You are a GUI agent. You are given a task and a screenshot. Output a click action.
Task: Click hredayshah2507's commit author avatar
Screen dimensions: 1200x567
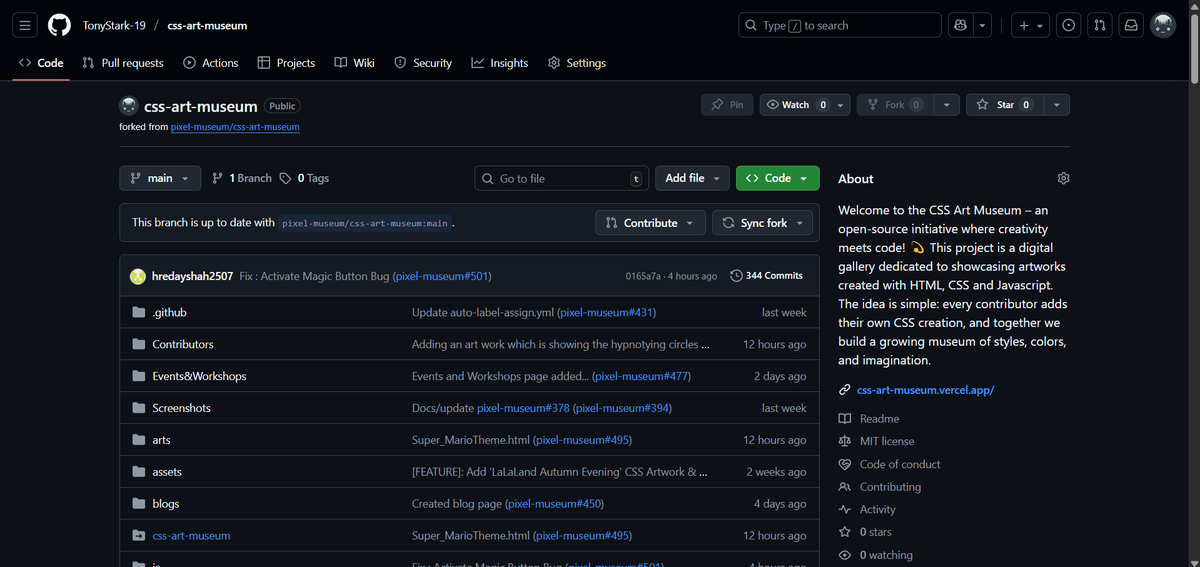pyautogui.click(x=139, y=275)
